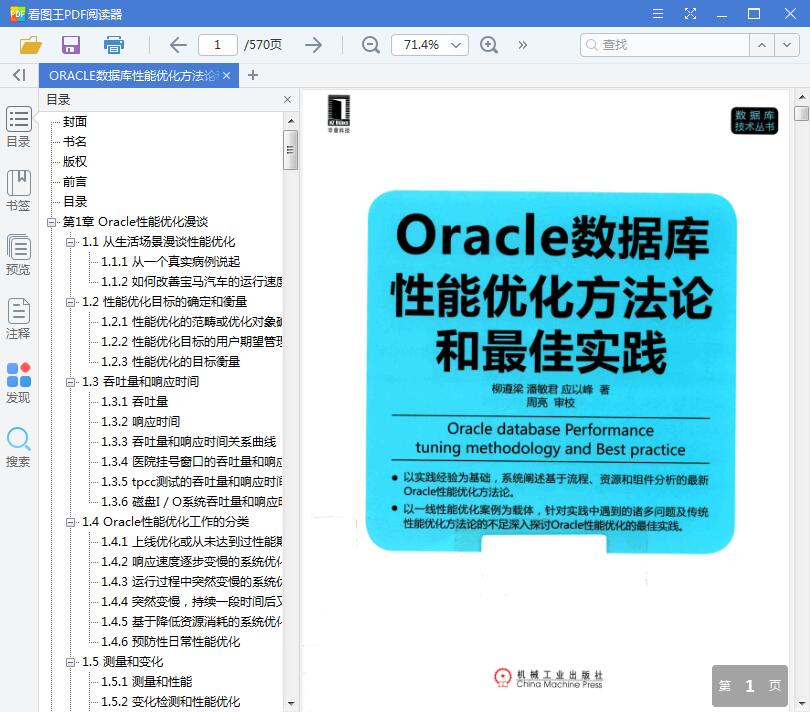Open the 注释 annotations panel
This screenshot has width=810, height=712.
tap(19, 319)
